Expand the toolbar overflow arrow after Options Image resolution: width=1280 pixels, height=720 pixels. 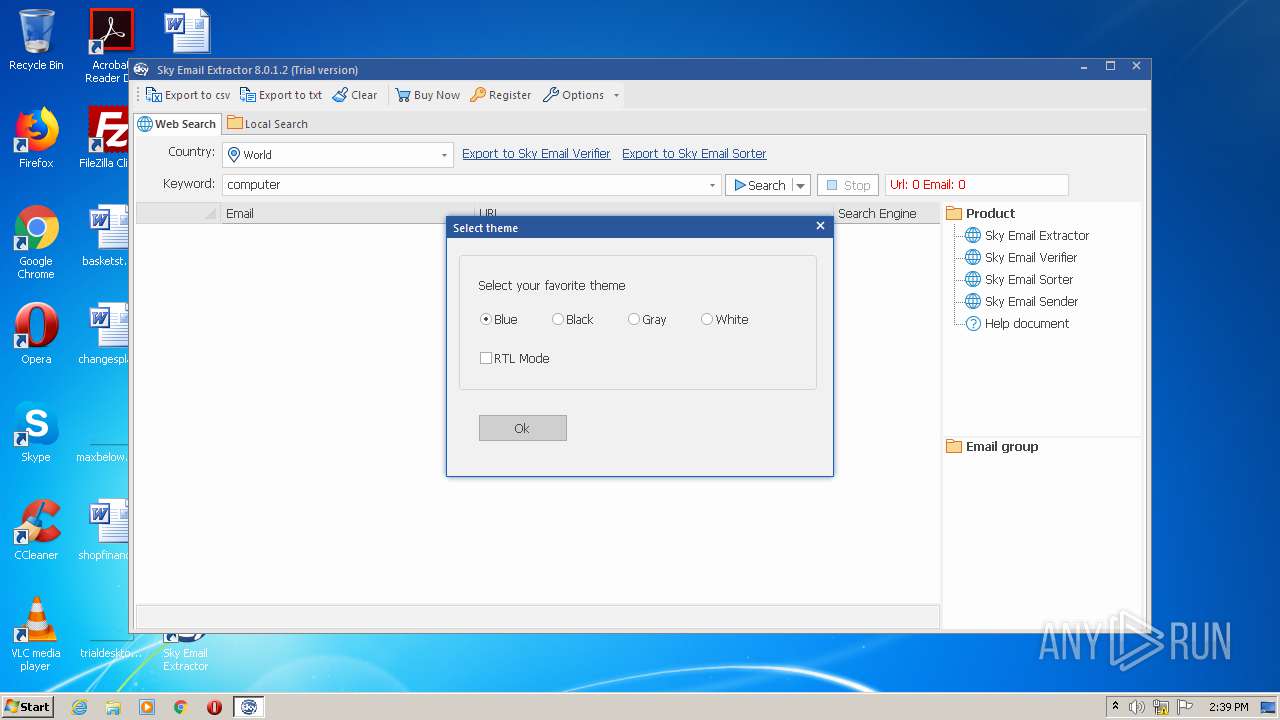tap(616, 95)
